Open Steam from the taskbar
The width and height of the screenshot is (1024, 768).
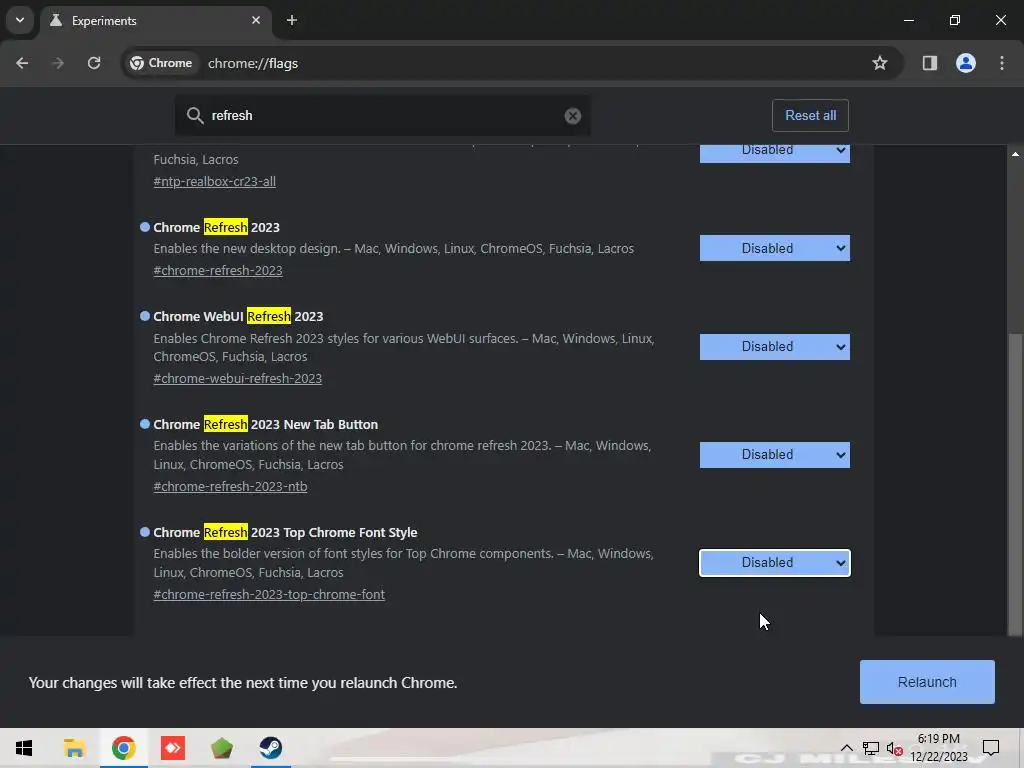coord(271,748)
